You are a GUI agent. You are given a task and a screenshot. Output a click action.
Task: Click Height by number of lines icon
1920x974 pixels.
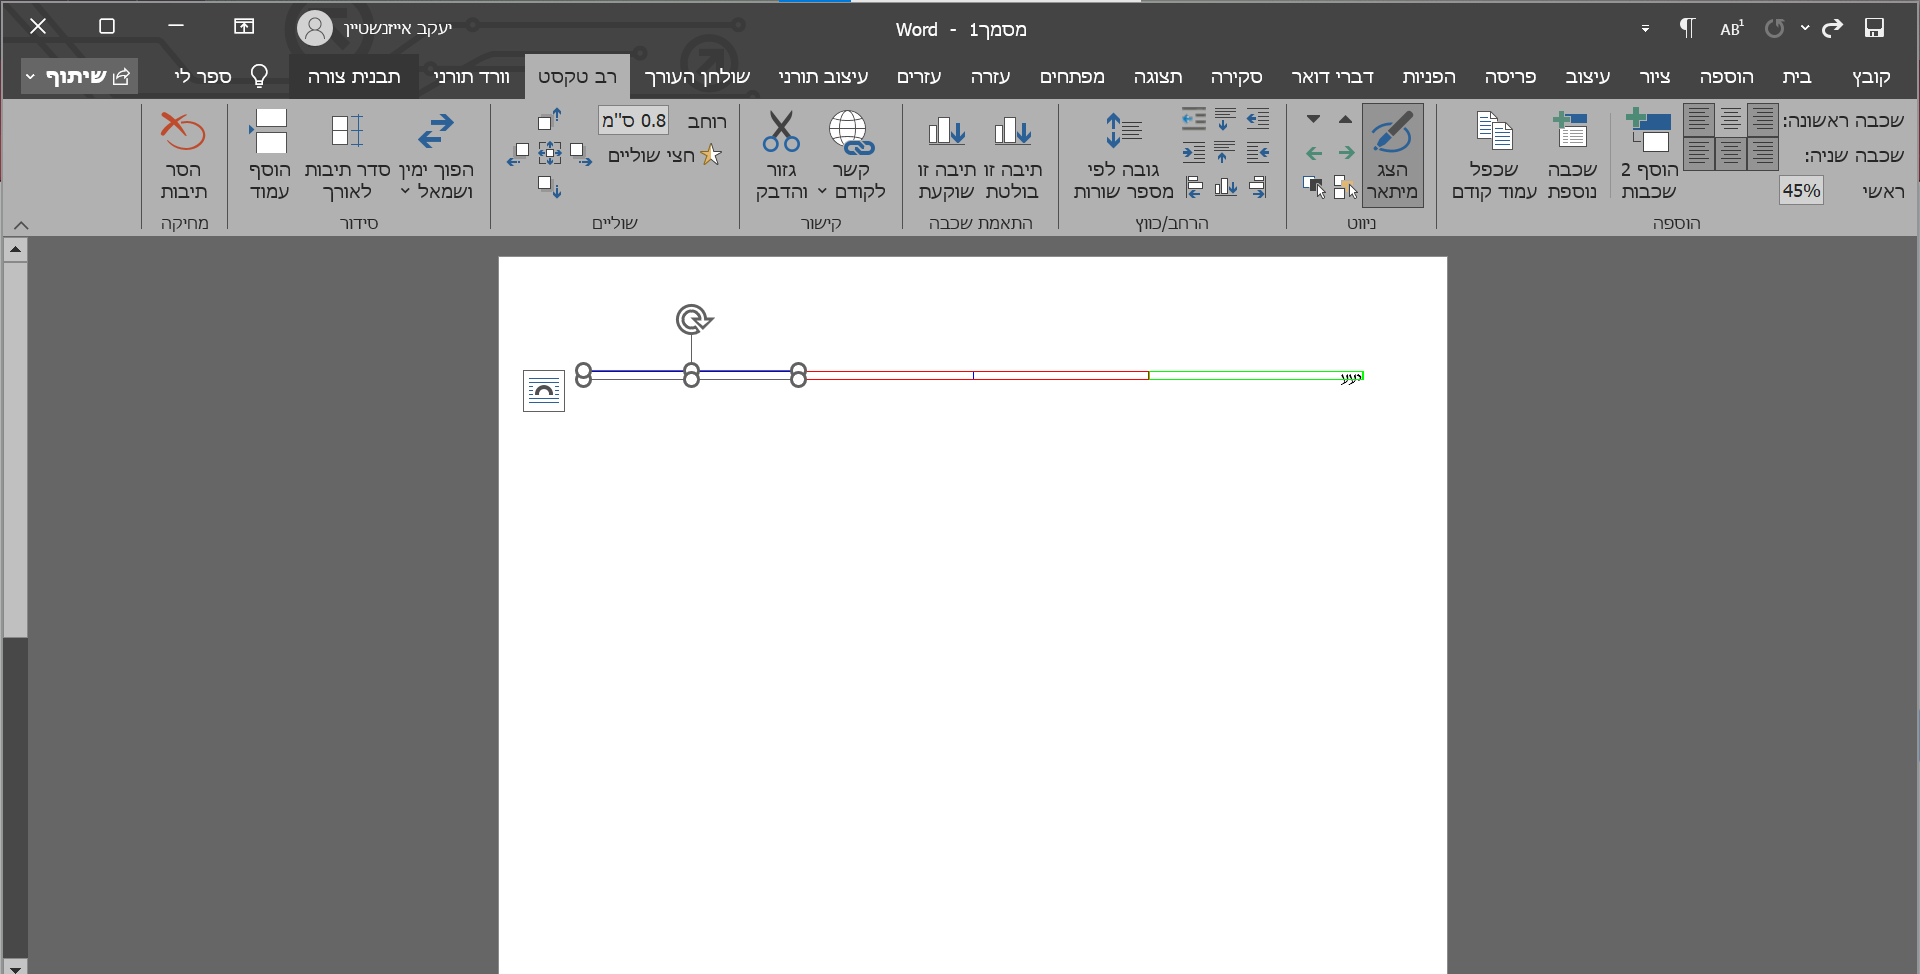(x=1123, y=132)
